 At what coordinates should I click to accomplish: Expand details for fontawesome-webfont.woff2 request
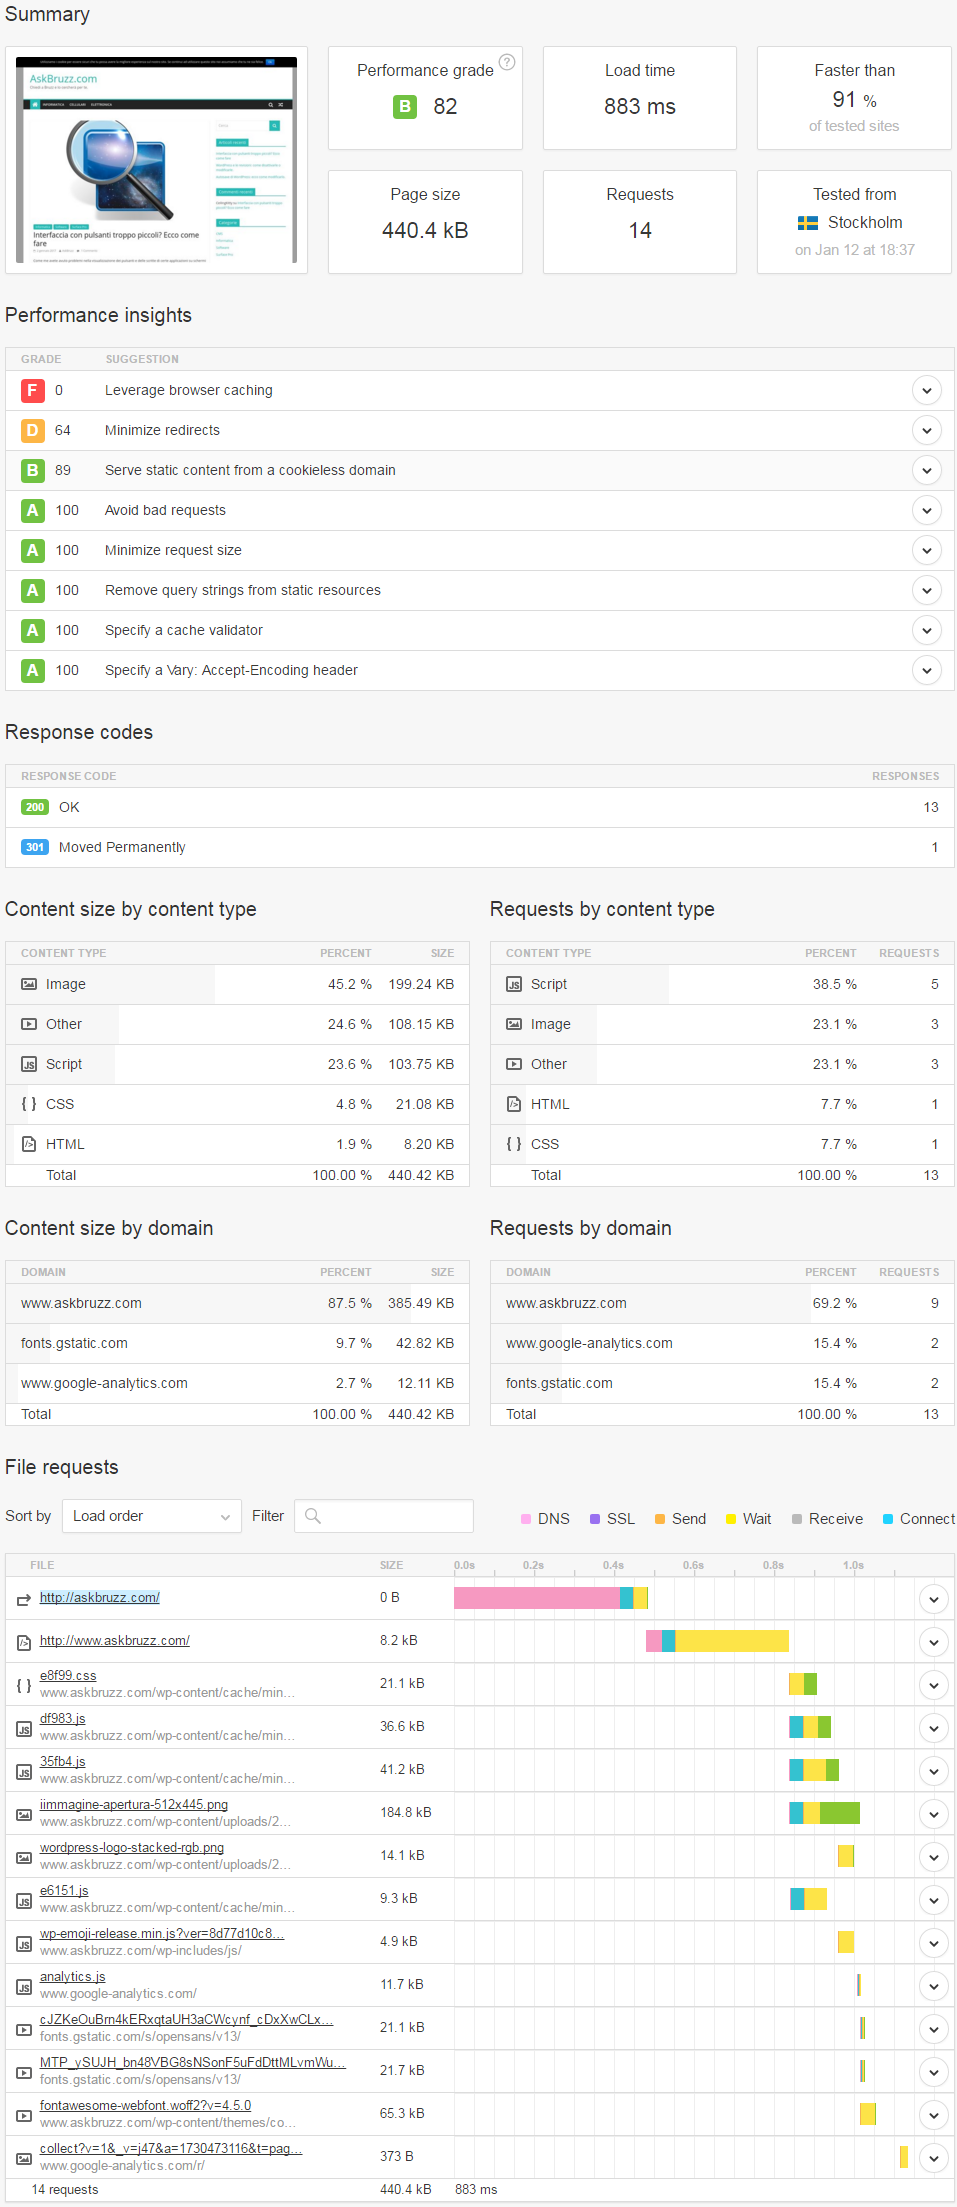tap(933, 2115)
